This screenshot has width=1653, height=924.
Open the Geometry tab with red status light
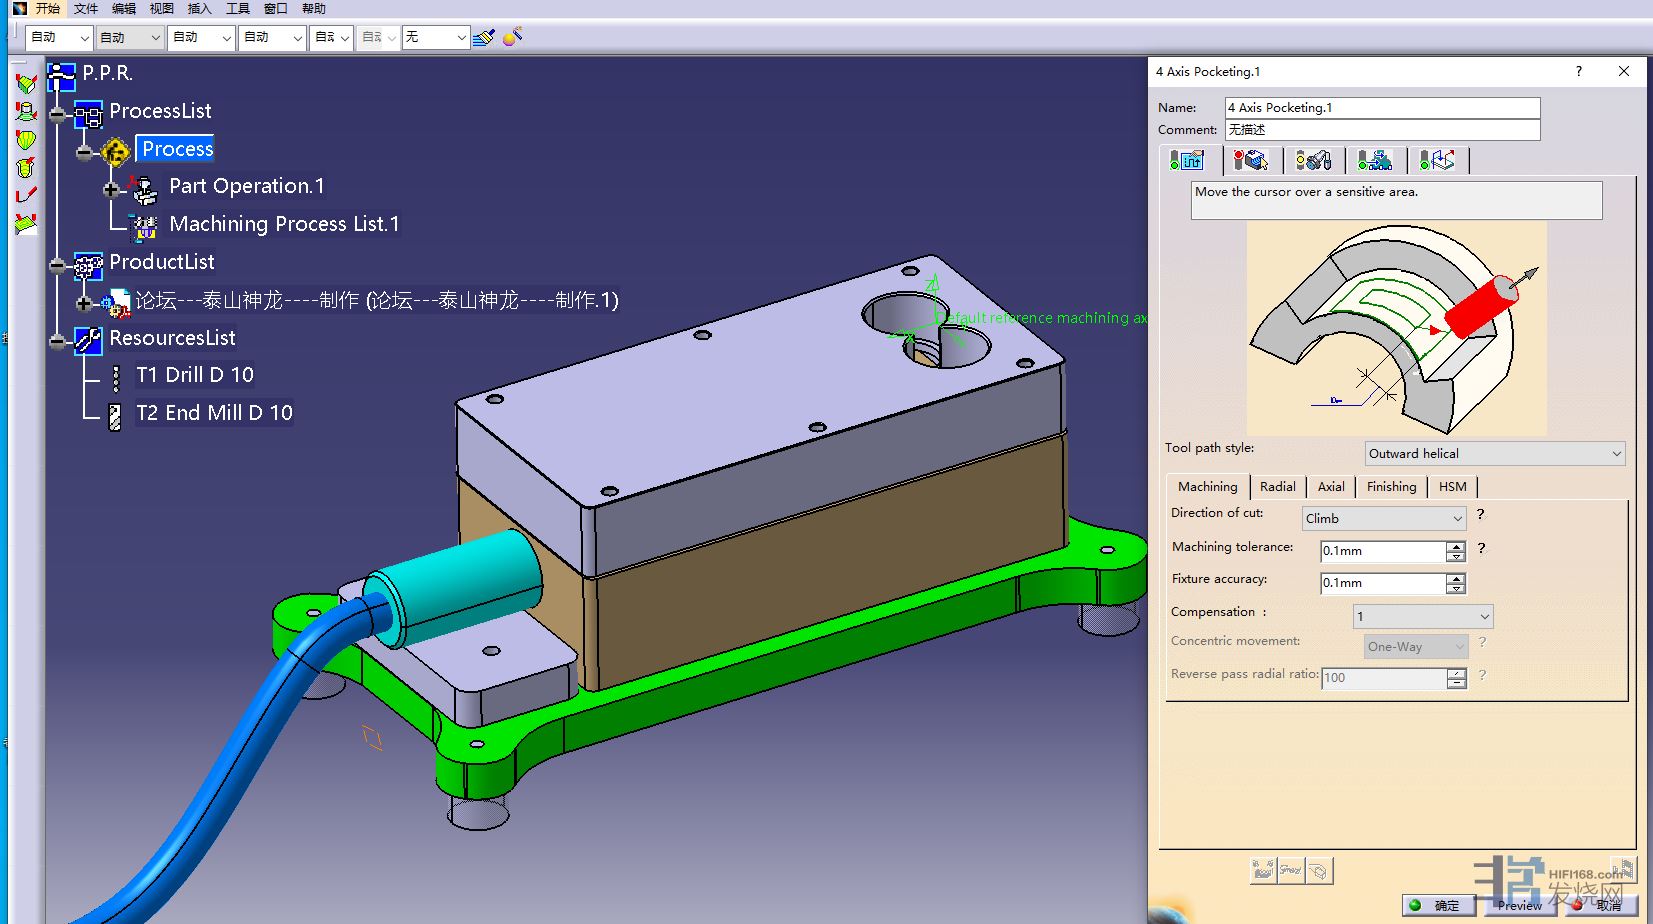click(1250, 160)
